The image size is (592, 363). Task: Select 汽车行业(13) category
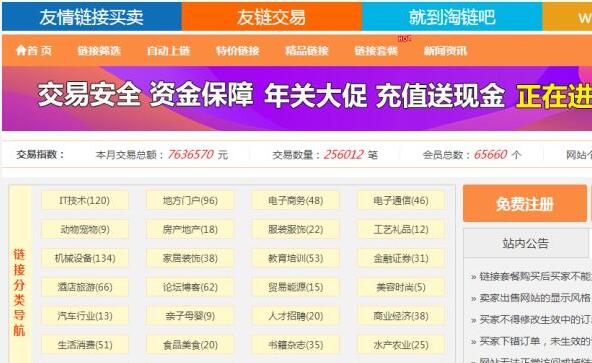(x=85, y=316)
